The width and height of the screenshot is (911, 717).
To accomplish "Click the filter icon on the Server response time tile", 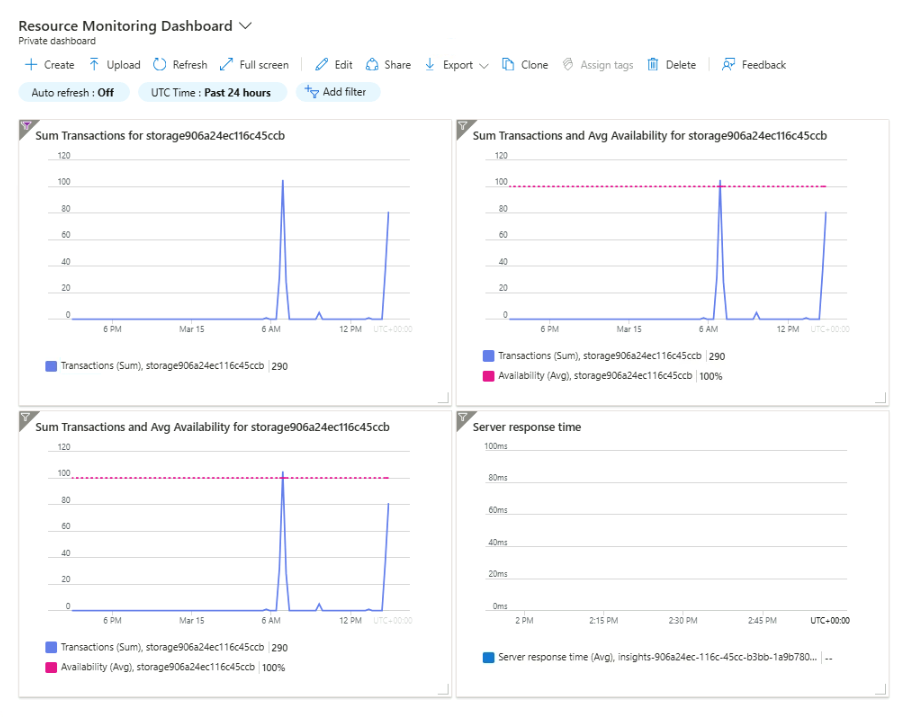I will [463, 417].
